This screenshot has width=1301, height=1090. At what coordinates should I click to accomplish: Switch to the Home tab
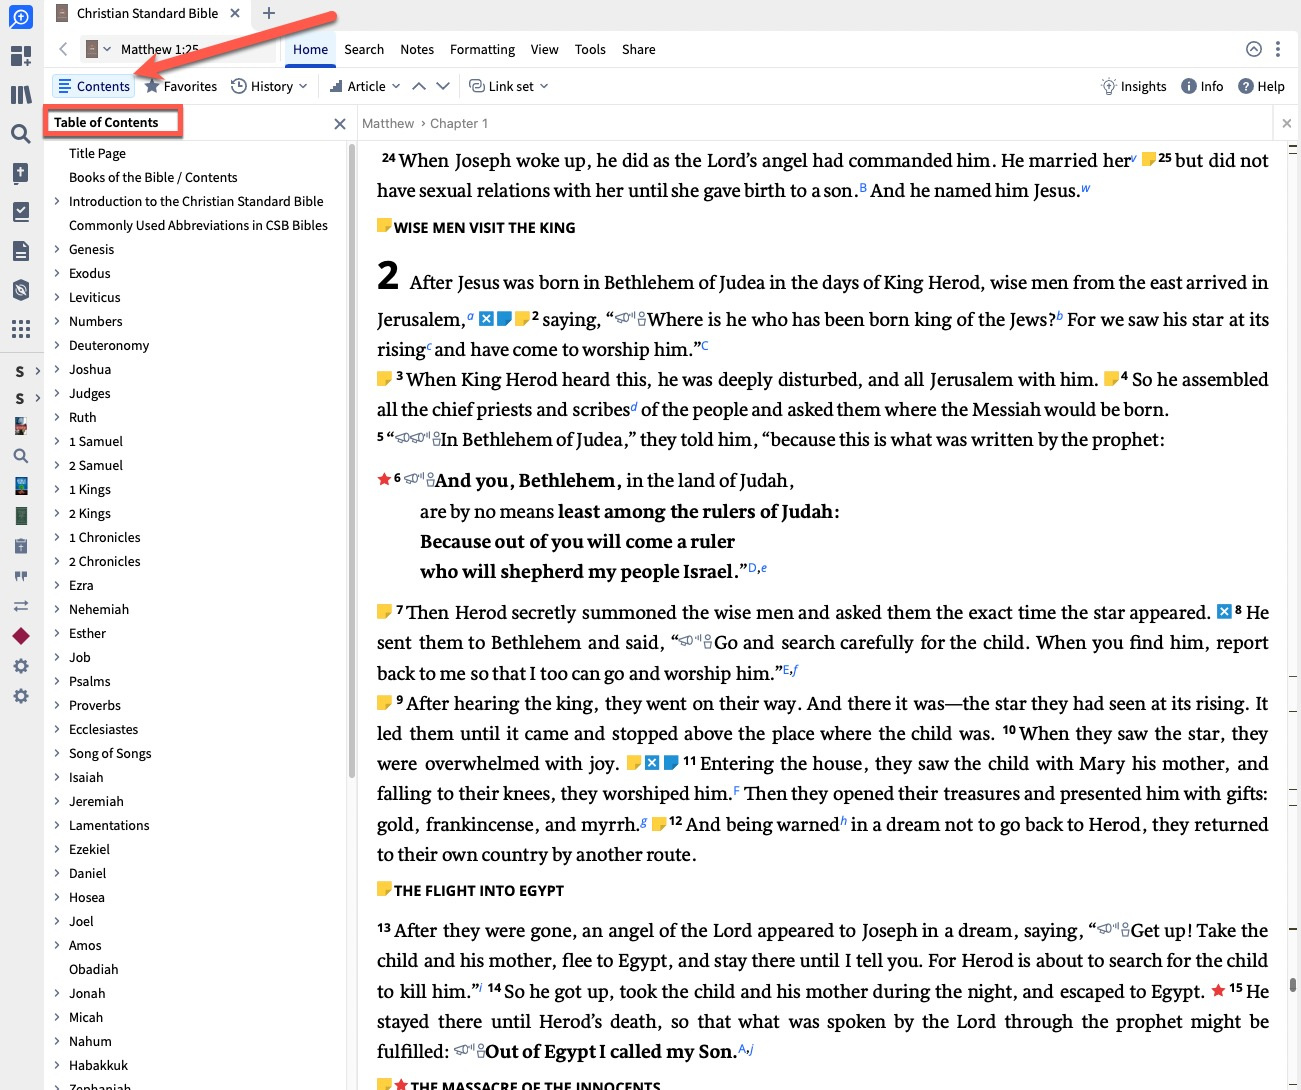(310, 49)
